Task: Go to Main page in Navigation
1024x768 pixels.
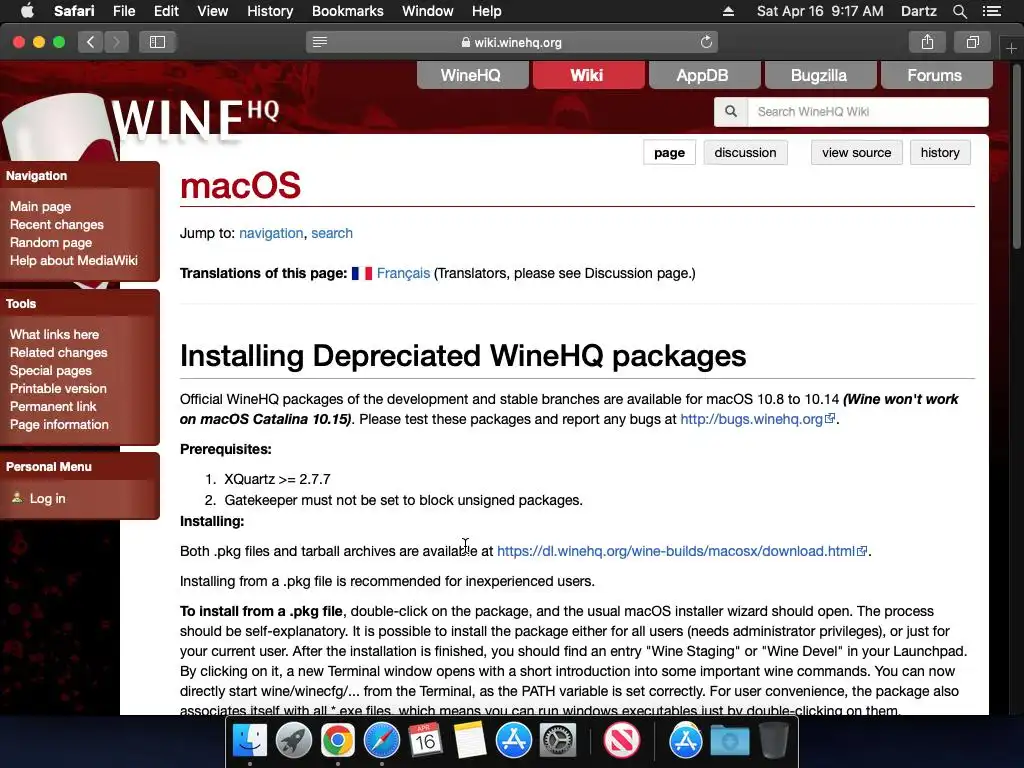Action: click(40, 206)
